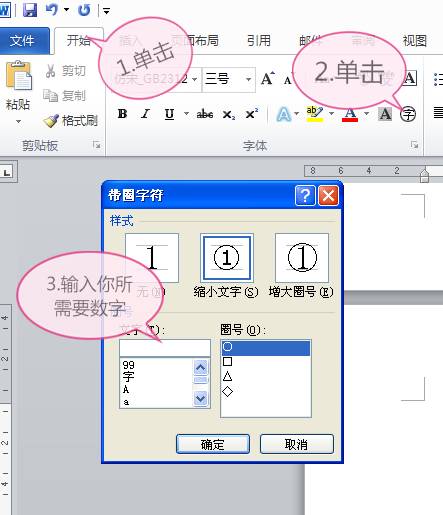Click the Redo icon in quick access toolbar
The height and width of the screenshot is (515, 443).
click(84, 10)
